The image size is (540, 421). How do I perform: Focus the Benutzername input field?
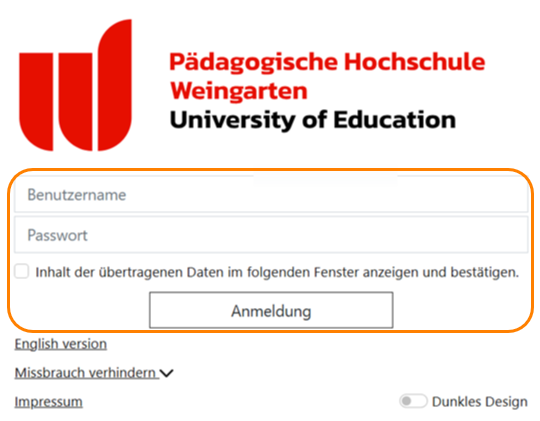point(271,194)
